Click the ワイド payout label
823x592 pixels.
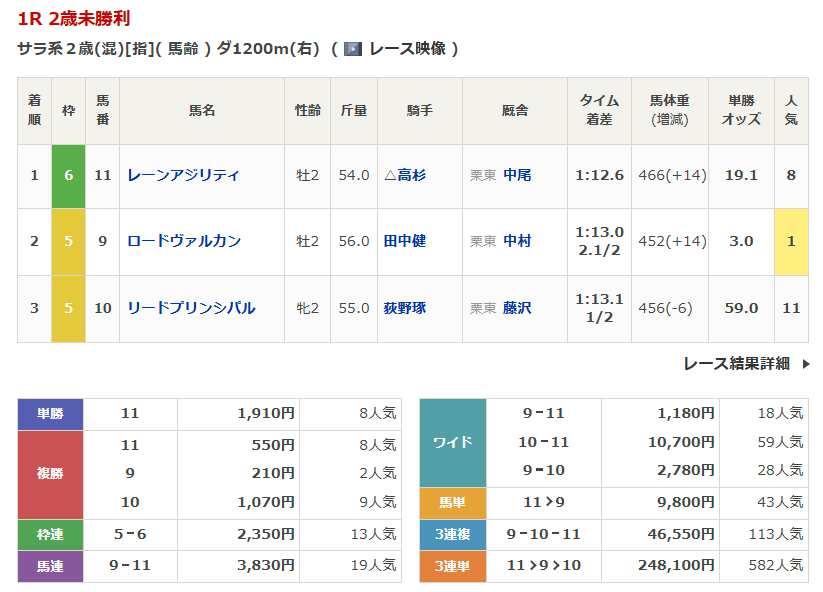tap(452, 442)
